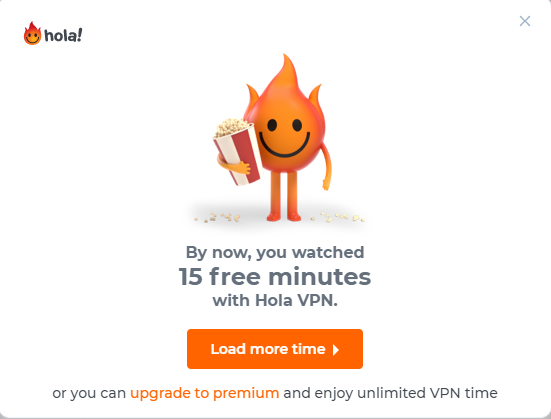This screenshot has height=419, width=551.
Task: Click the spilled popcorn left of the mascot
Action: (218, 217)
